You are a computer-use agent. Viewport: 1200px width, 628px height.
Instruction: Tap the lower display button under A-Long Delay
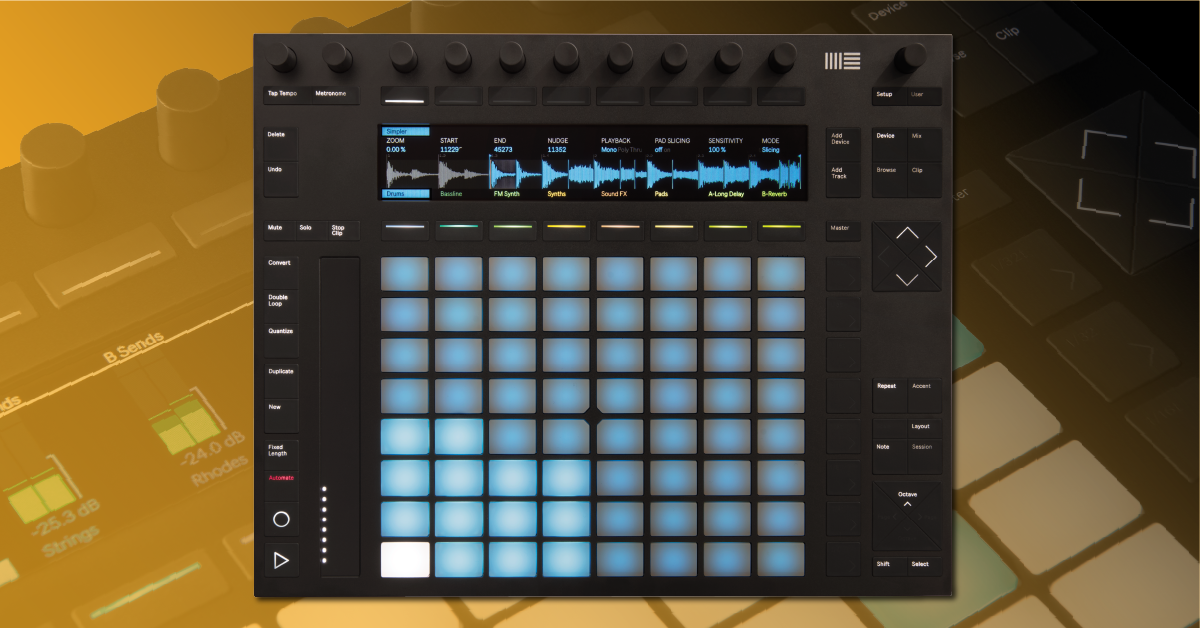pos(727,231)
